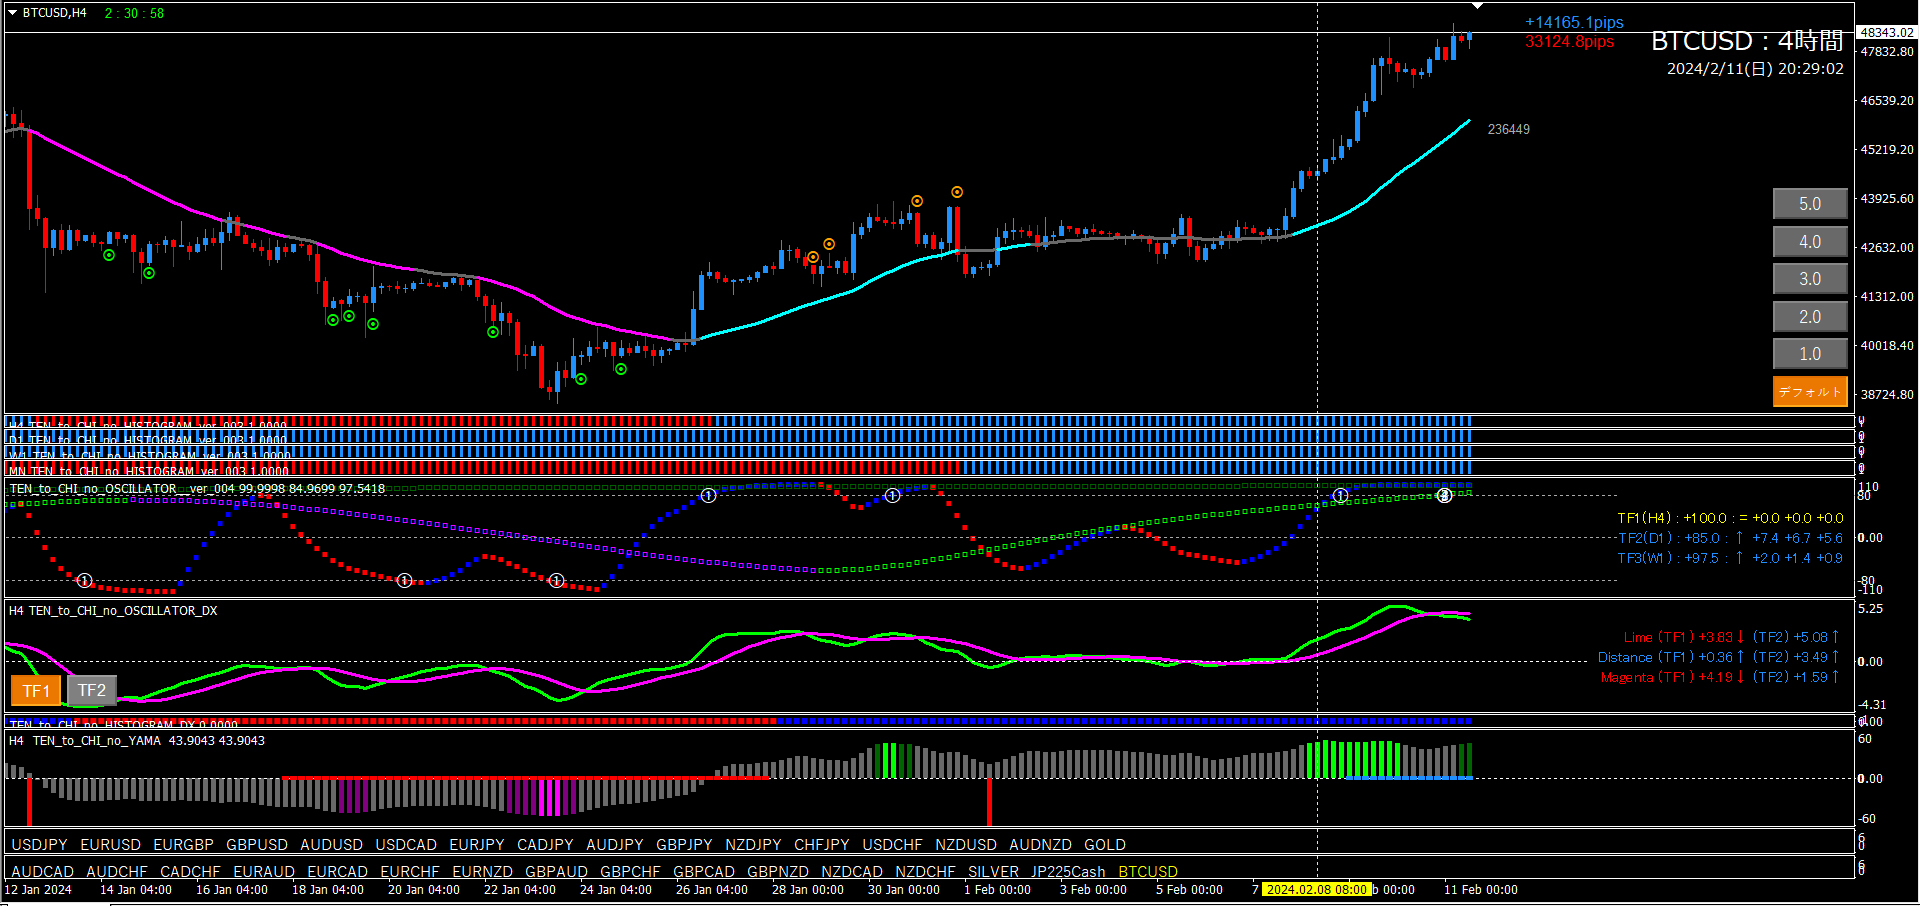Click the blue +14165.1pips readout
This screenshot has width=1920, height=906.
[x=1574, y=22]
